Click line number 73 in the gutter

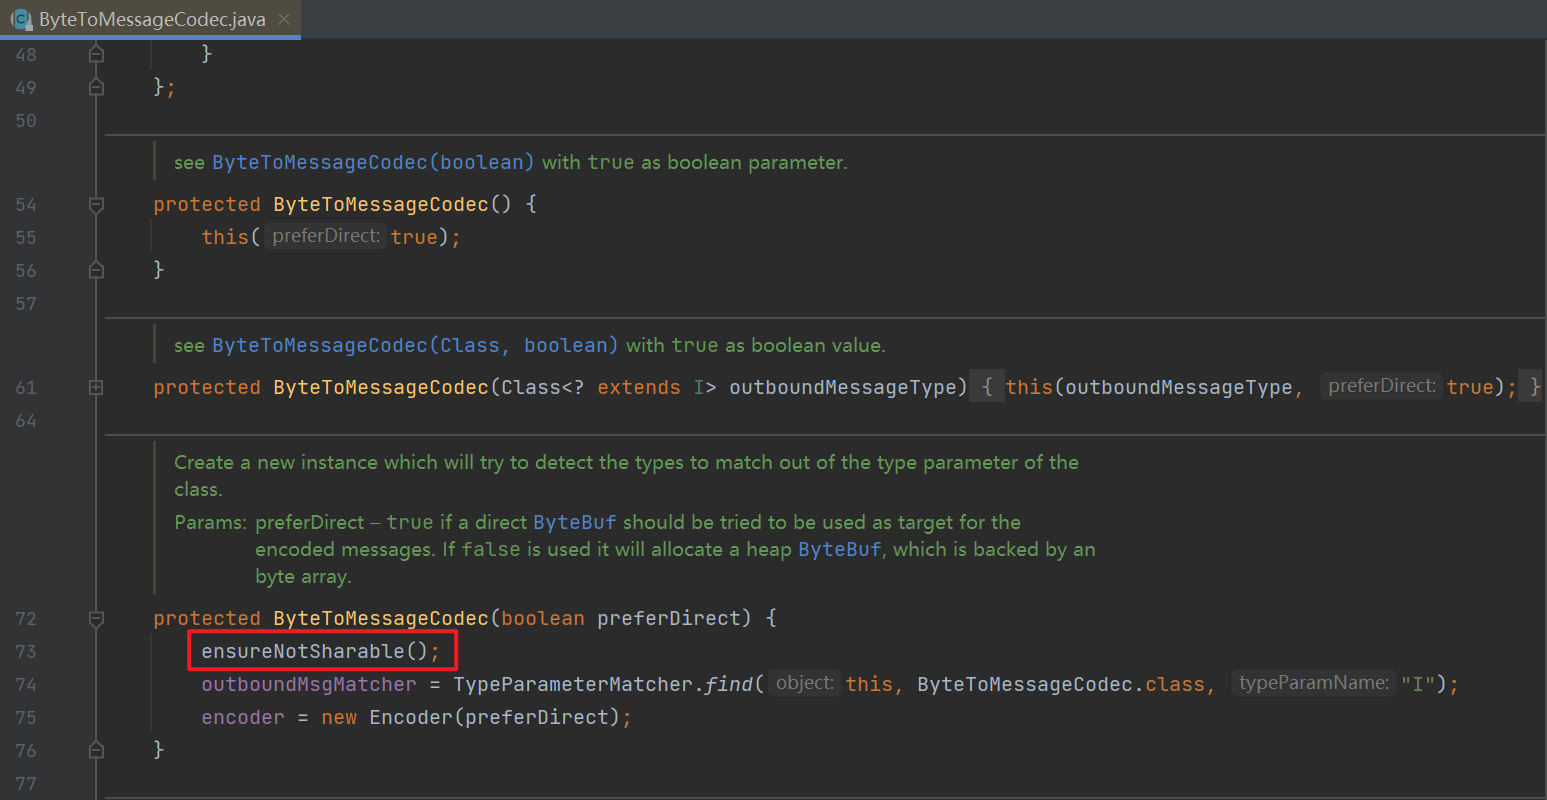pos(26,651)
